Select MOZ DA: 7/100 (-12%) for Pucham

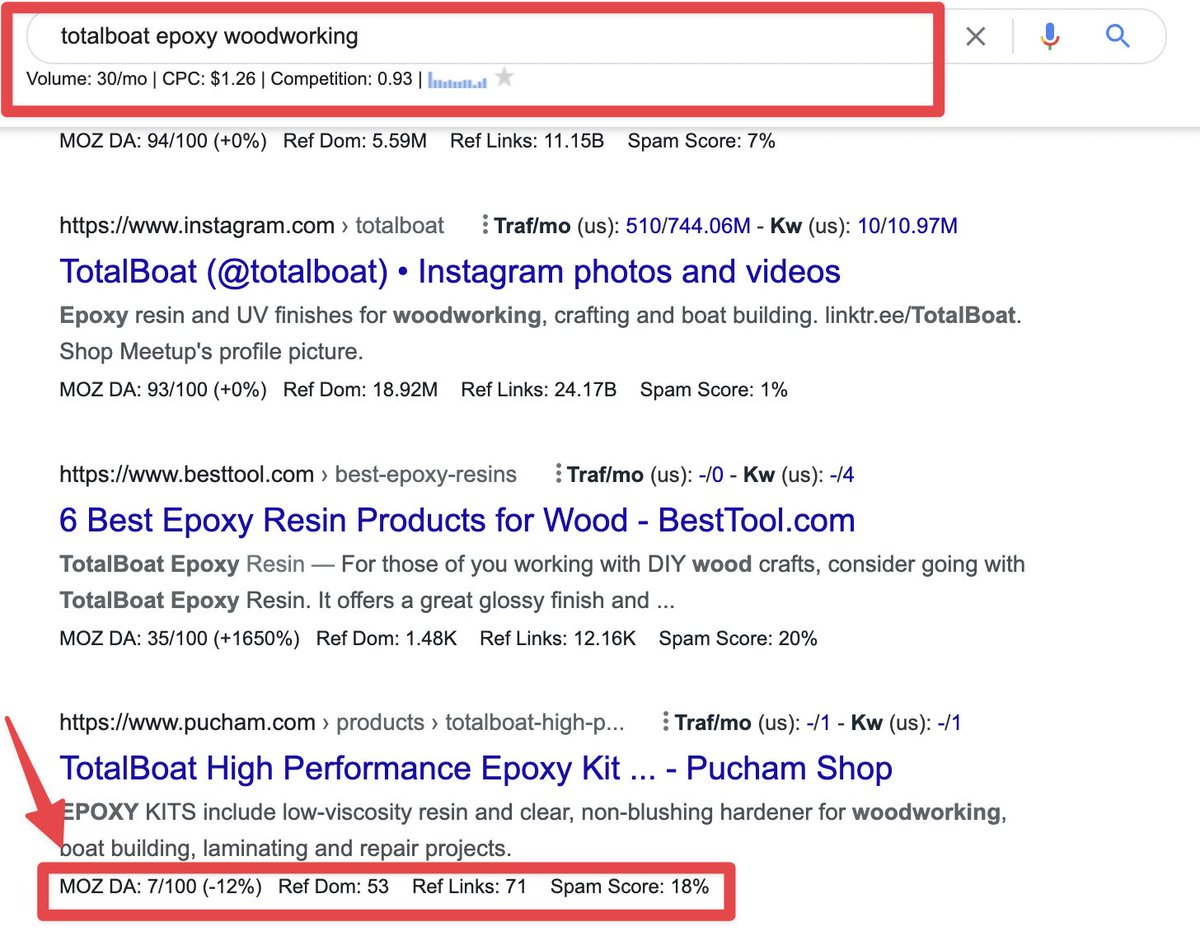pos(161,886)
